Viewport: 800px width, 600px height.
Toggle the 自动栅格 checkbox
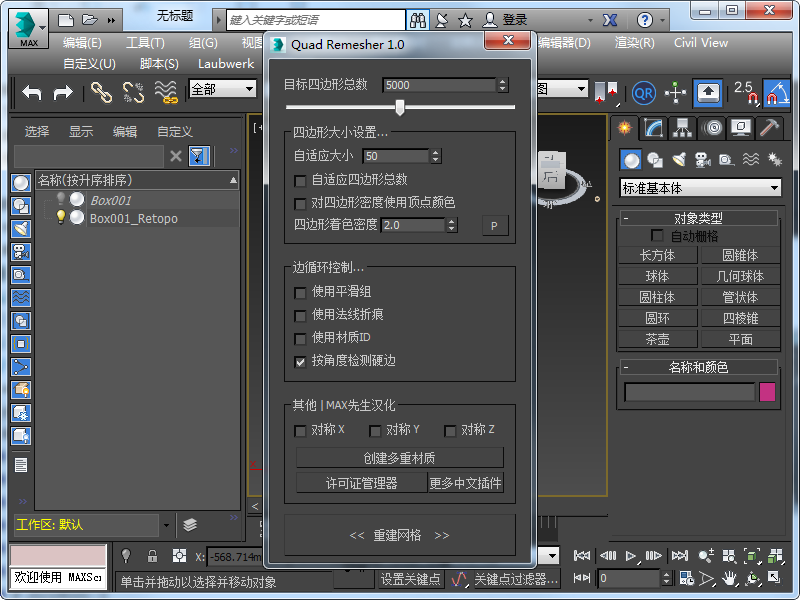pyautogui.click(x=657, y=236)
